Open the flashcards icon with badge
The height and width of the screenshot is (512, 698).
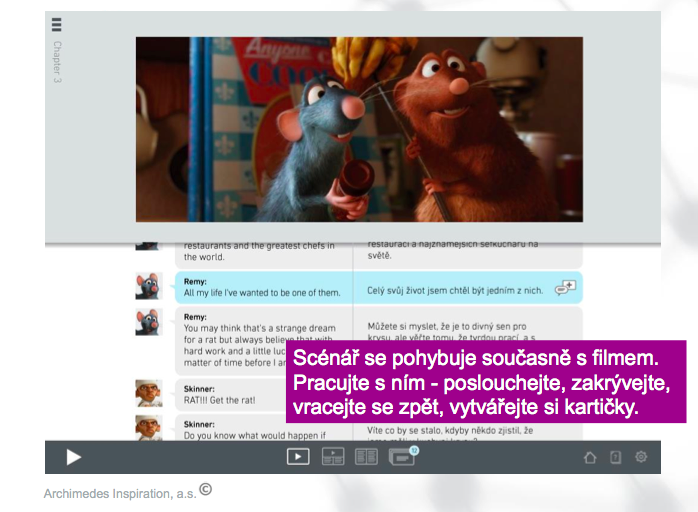402,457
